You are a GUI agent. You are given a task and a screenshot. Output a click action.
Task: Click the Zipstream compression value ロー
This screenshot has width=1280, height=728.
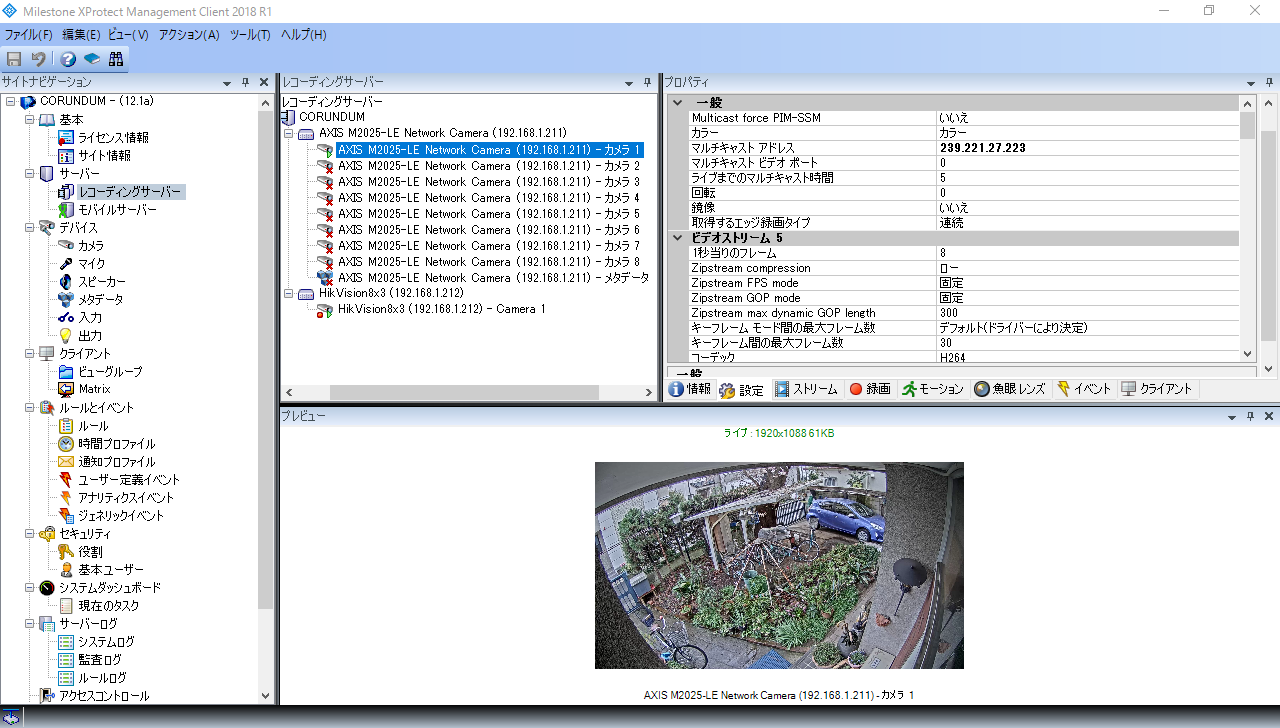(1088, 268)
